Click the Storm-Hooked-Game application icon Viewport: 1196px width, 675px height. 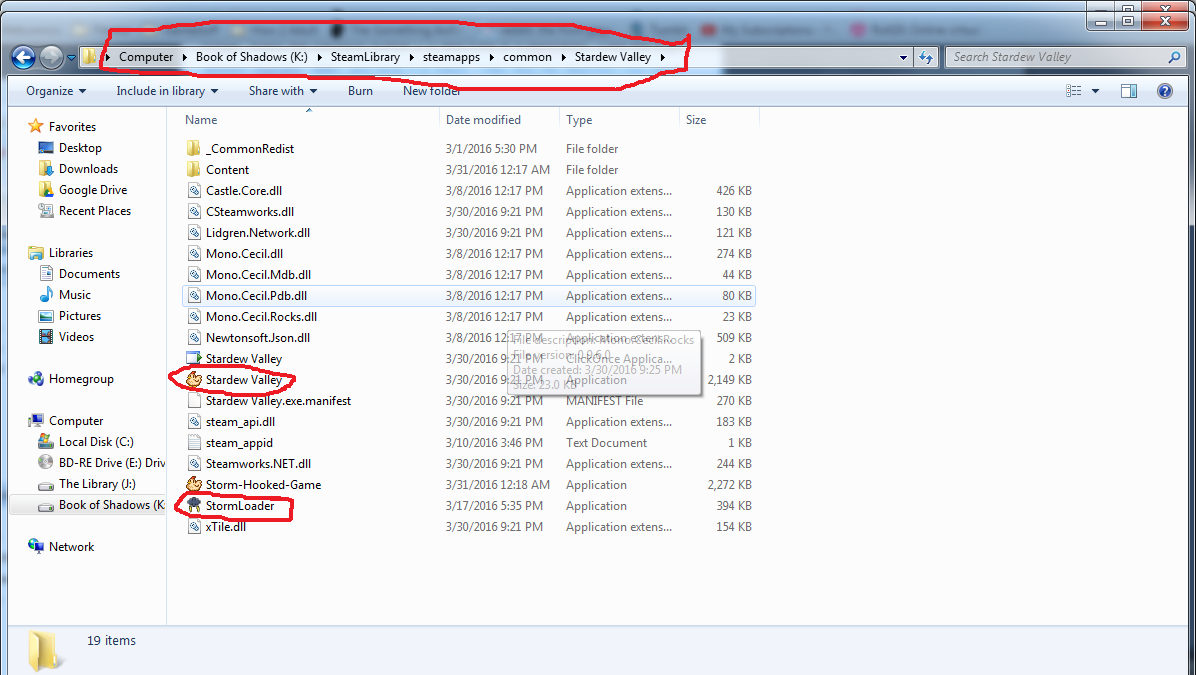coord(195,485)
